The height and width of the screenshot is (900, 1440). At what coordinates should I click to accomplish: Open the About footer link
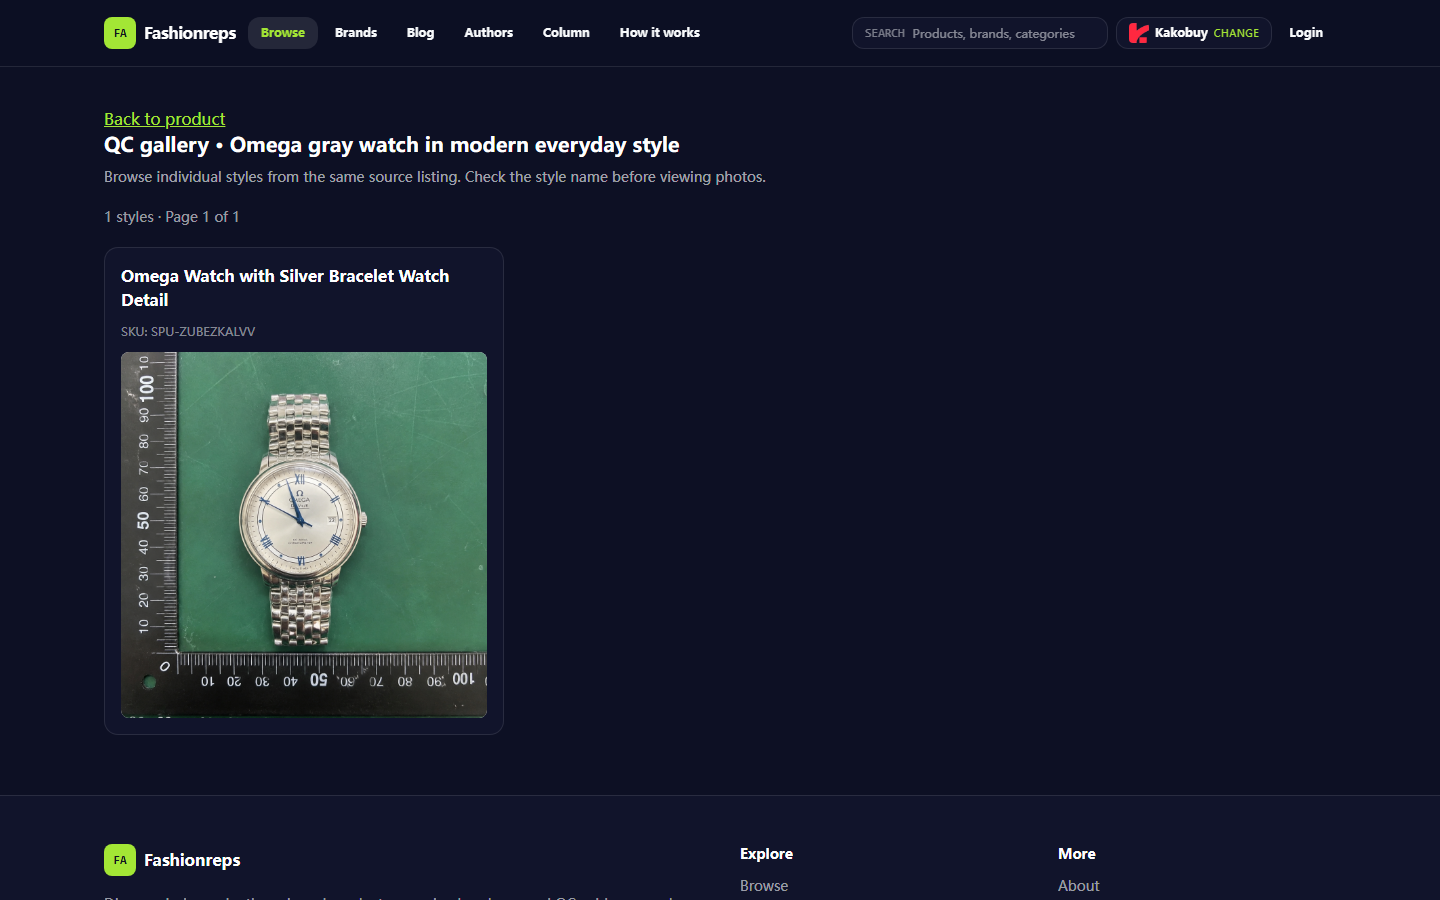pos(1078,886)
